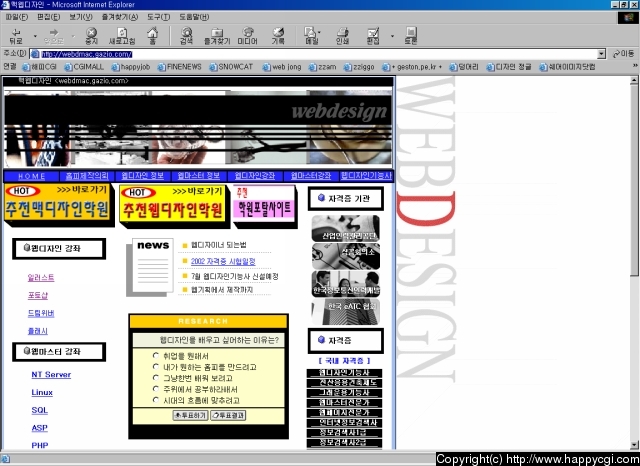Image resolution: width=640 pixels, height=466 pixels.
Task: Open the 홈피제작의뢰 navigation link
Action: click(x=87, y=176)
